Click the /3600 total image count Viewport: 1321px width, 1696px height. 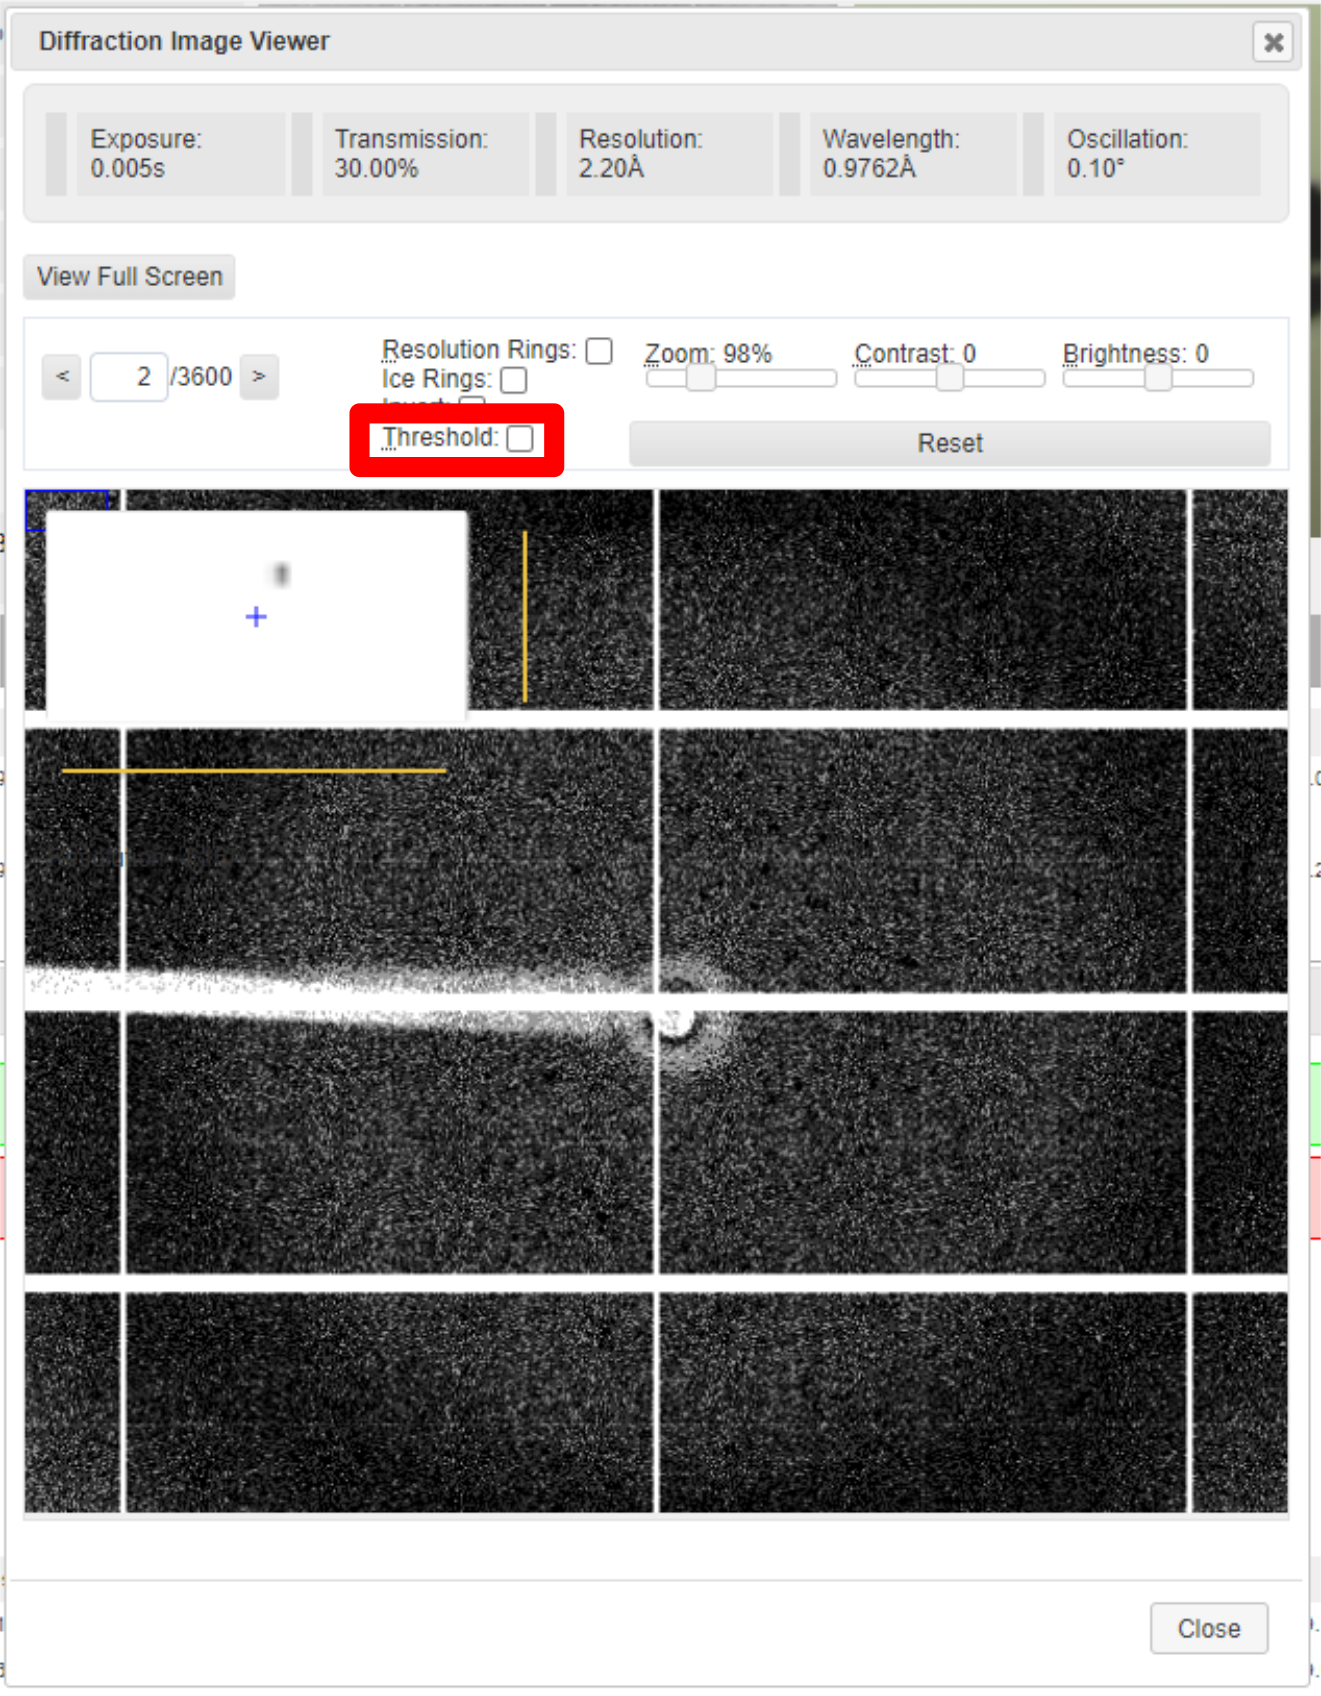[201, 377]
